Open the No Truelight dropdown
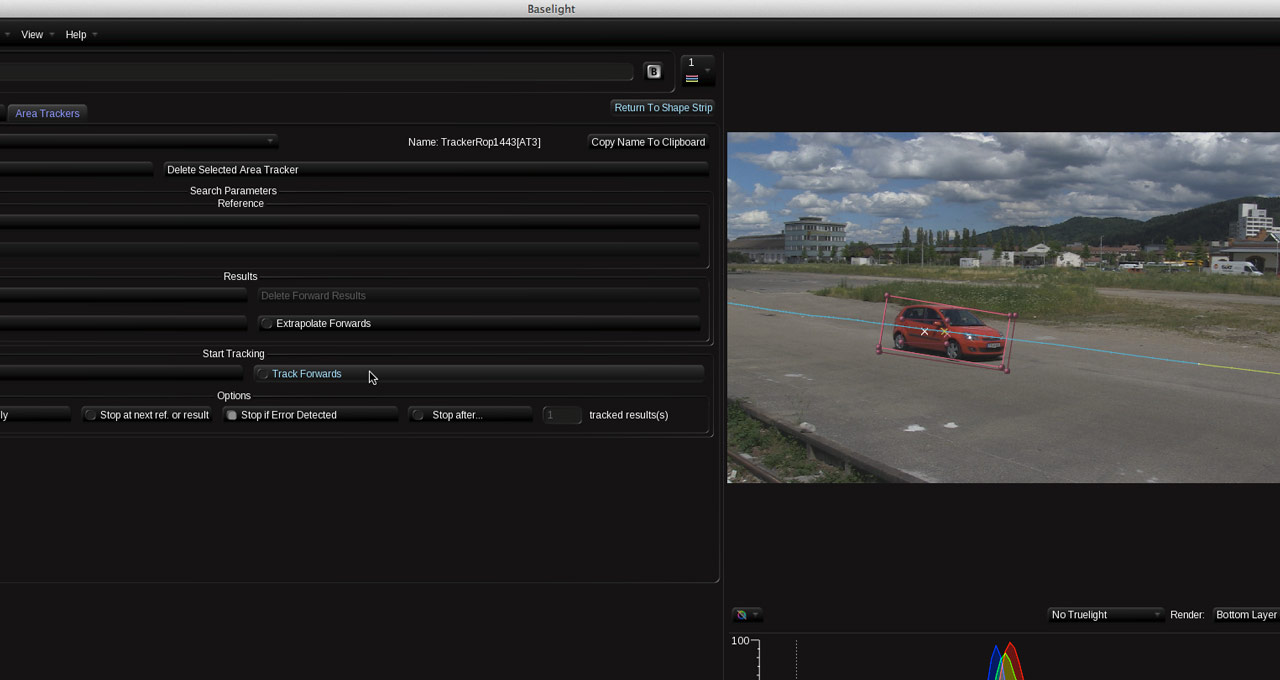 (1105, 615)
